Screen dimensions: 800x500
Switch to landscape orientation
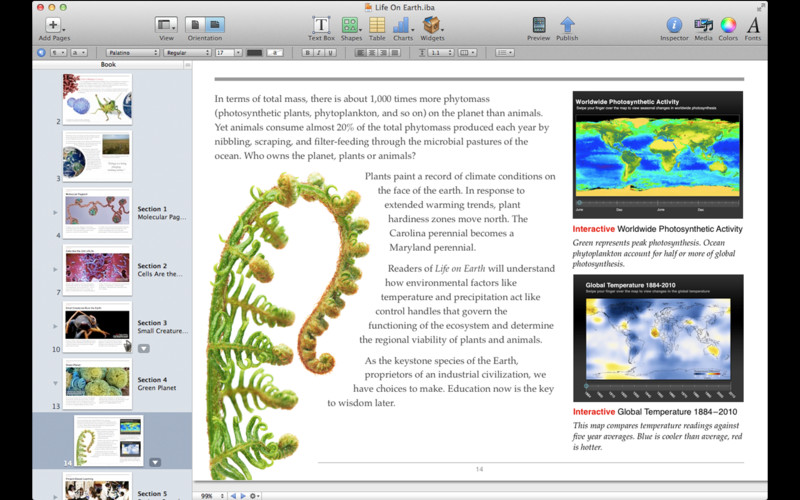[x=215, y=24]
